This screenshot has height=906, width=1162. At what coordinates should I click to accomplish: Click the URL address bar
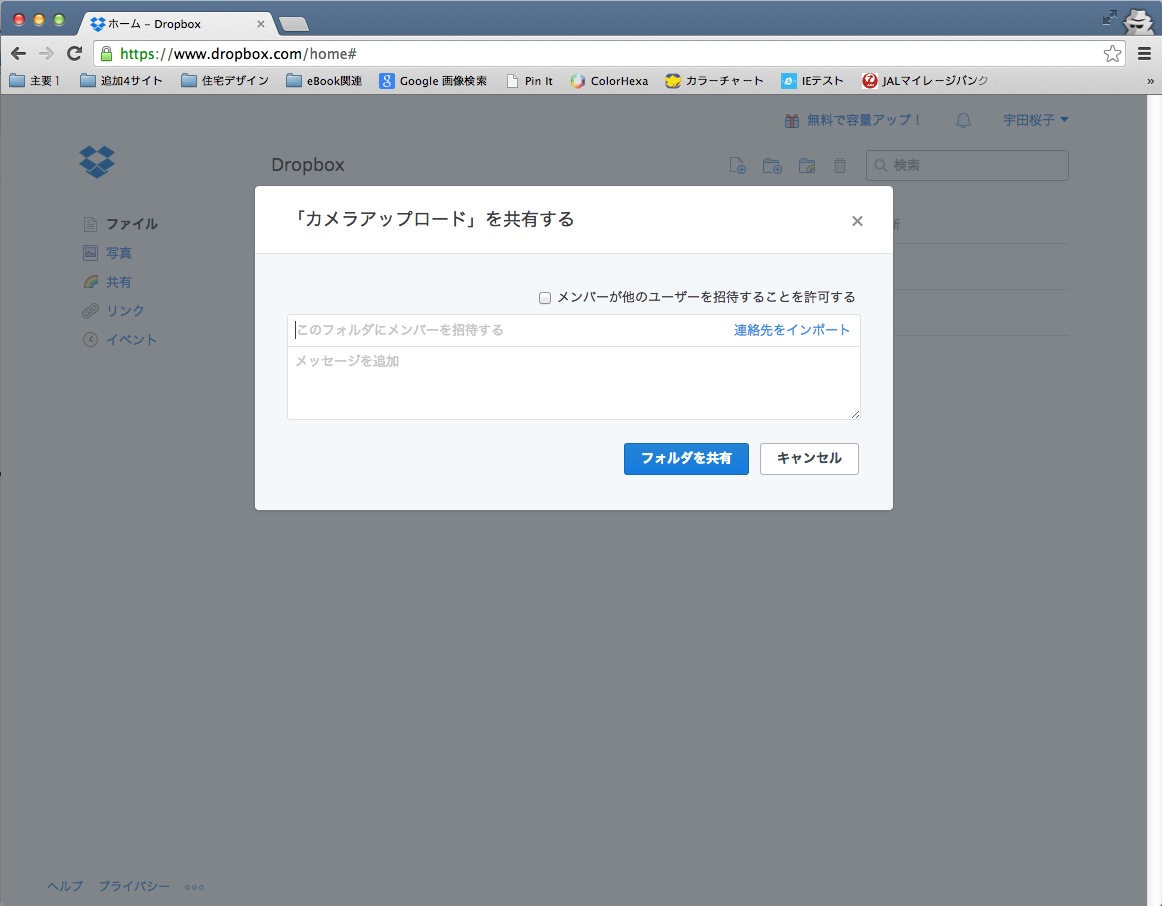coord(608,53)
